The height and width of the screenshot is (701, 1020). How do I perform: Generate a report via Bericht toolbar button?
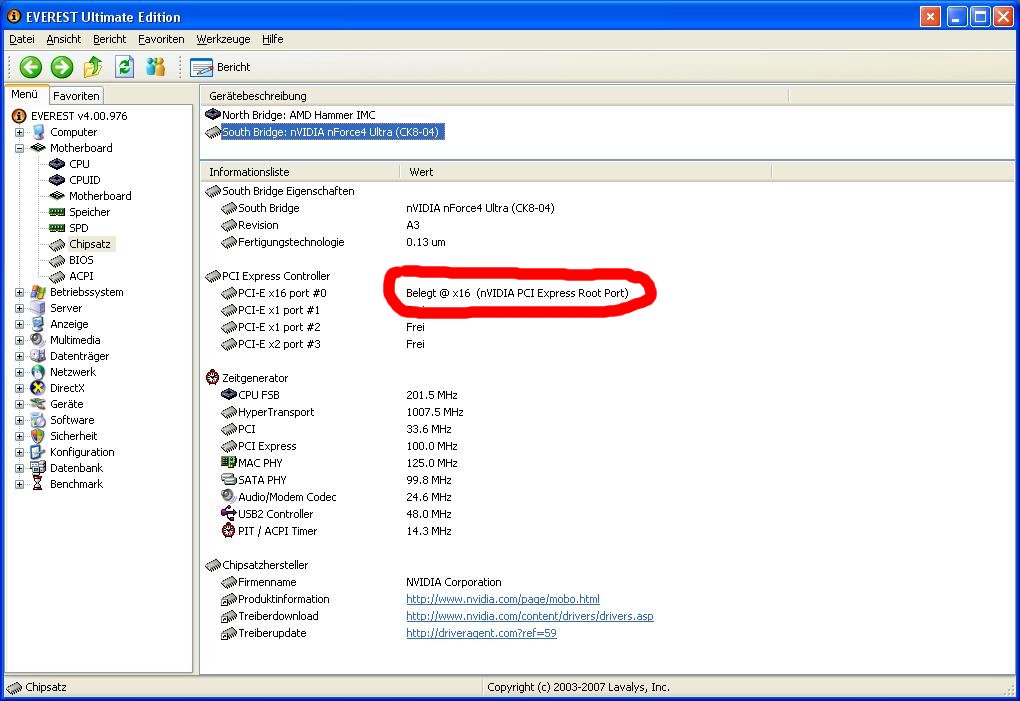(221, 67)
